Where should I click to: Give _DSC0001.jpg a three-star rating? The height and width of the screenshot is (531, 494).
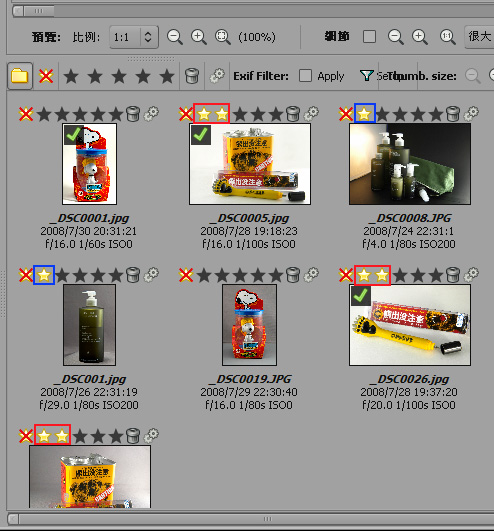click(x=80, y=114)
